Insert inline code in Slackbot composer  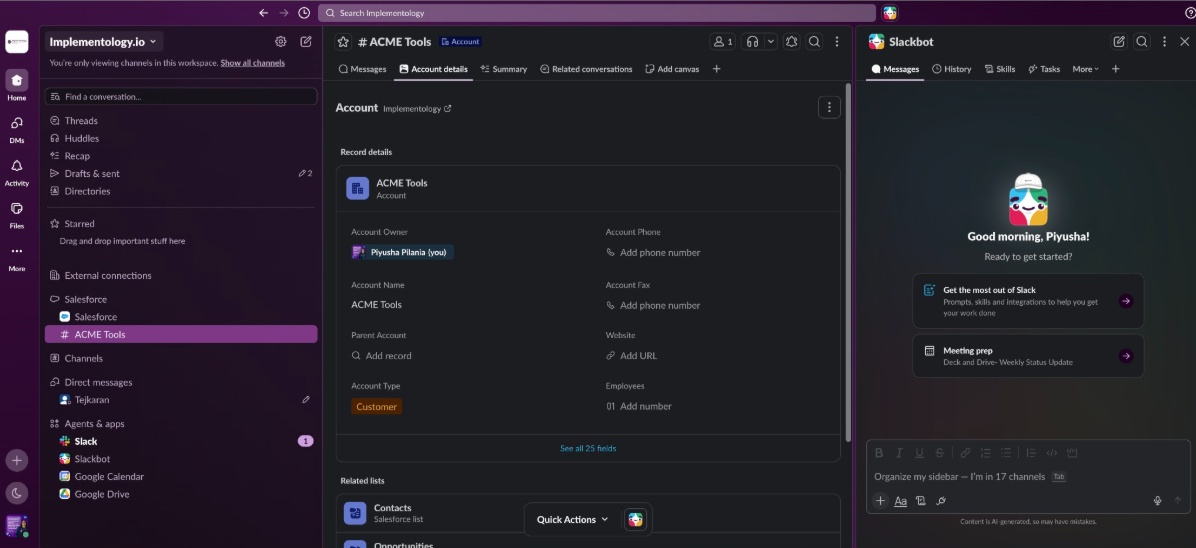1052,453
